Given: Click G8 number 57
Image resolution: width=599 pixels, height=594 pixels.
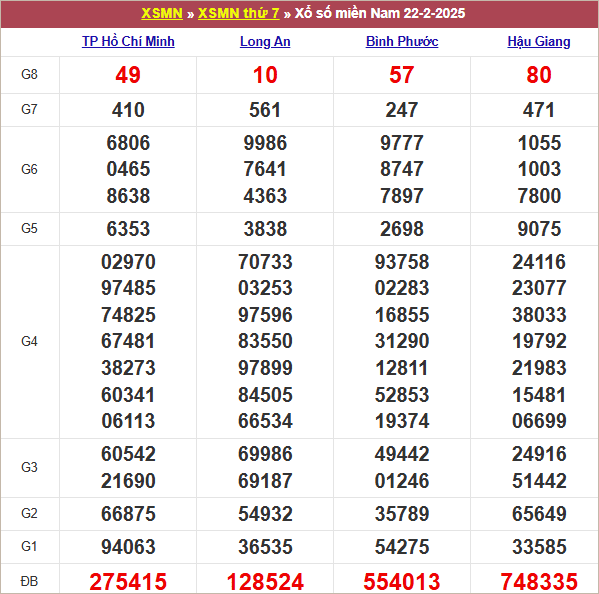Looking at the screenshot, I should pos(402,75).
